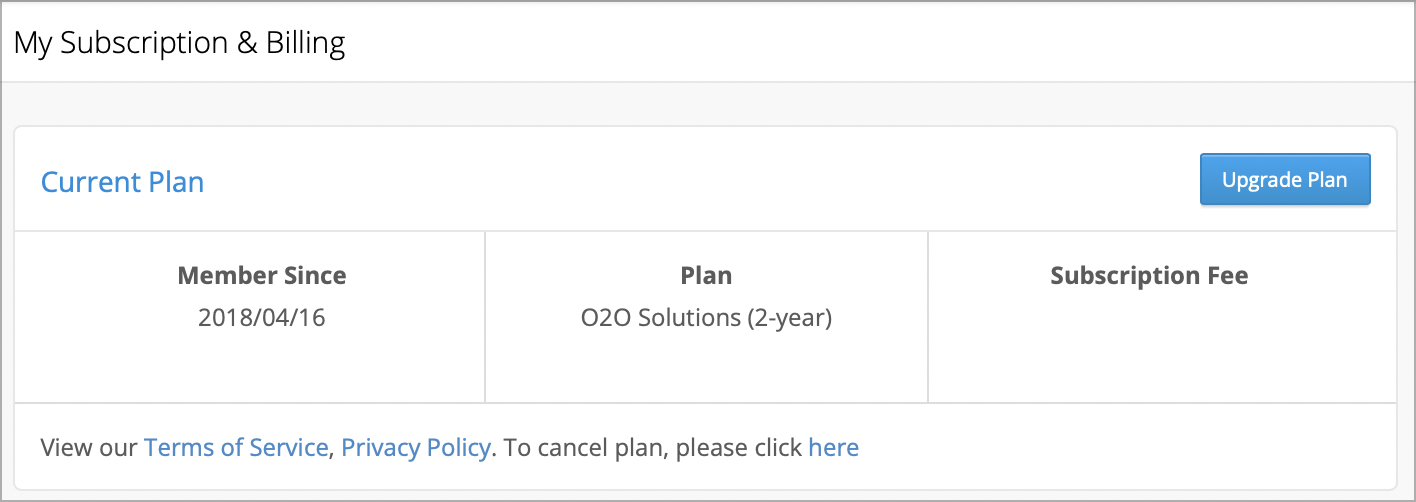Click the Subscription Fee label
Image resolution: width=1416 pixels, height=502 pixels.
pyautogui.click(x=1149, y=275)
